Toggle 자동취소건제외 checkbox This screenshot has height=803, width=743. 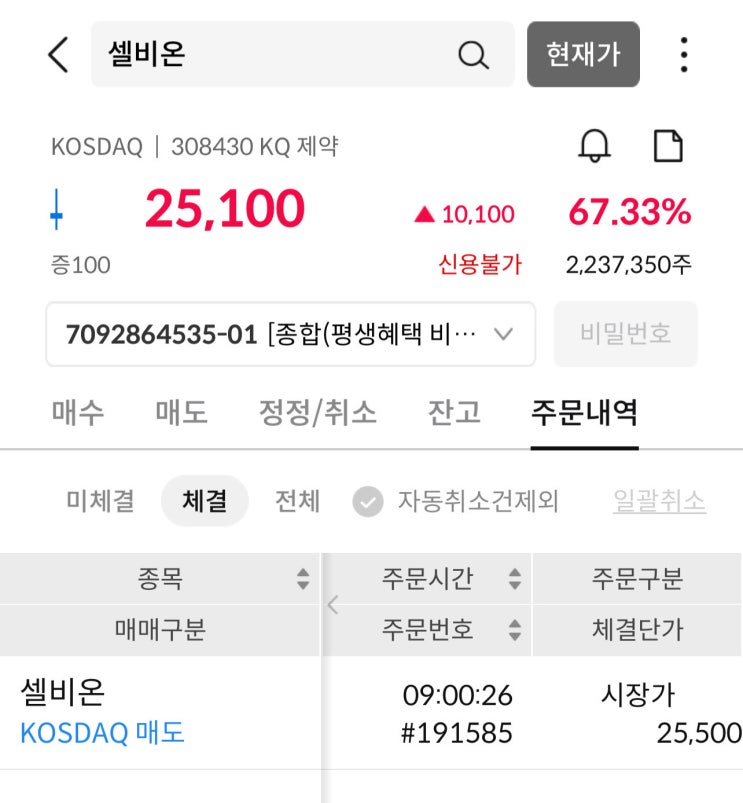(368, 501)
